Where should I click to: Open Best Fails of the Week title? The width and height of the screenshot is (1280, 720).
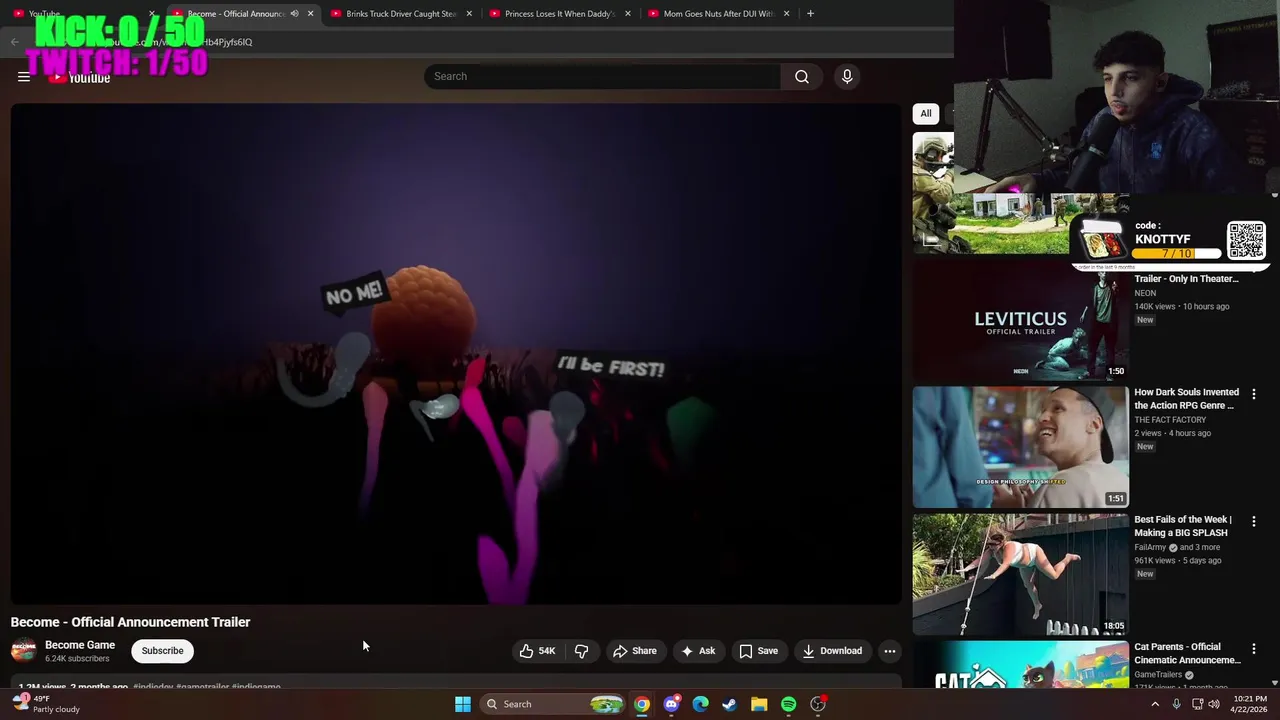pyautogui.click(x=1183, y=526)
